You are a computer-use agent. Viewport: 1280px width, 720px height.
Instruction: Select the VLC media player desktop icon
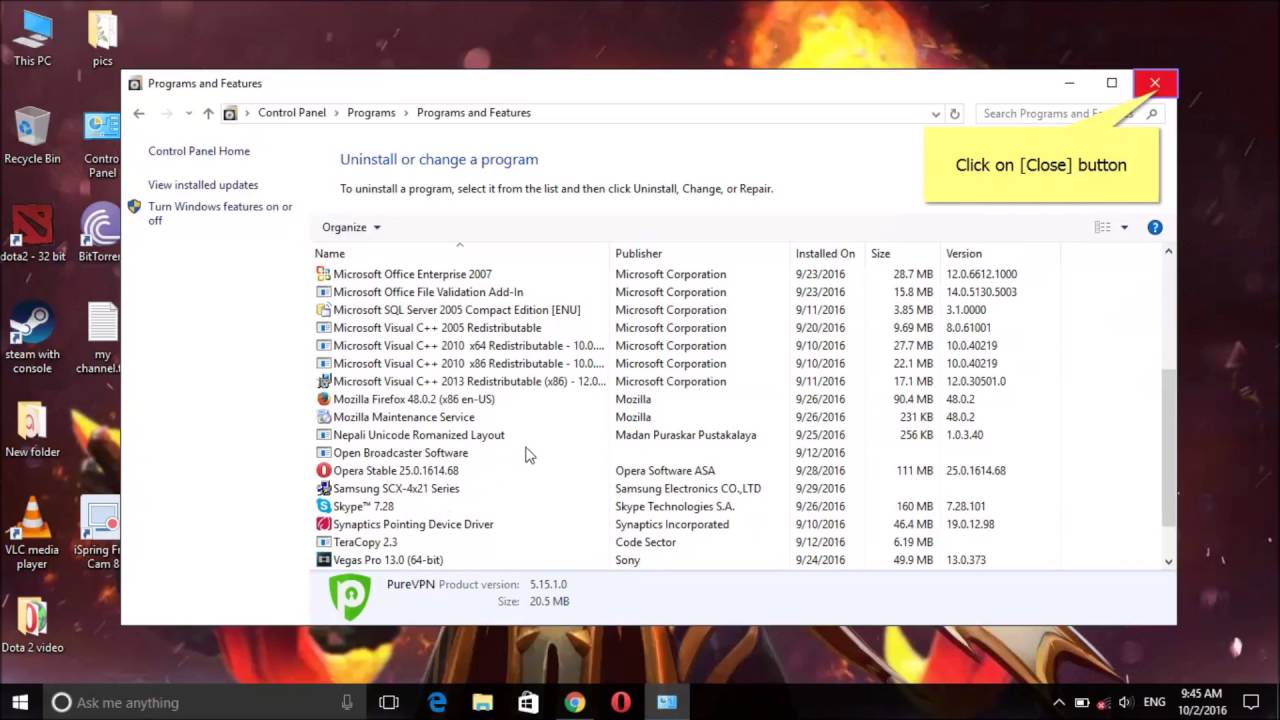pos(32,533)
